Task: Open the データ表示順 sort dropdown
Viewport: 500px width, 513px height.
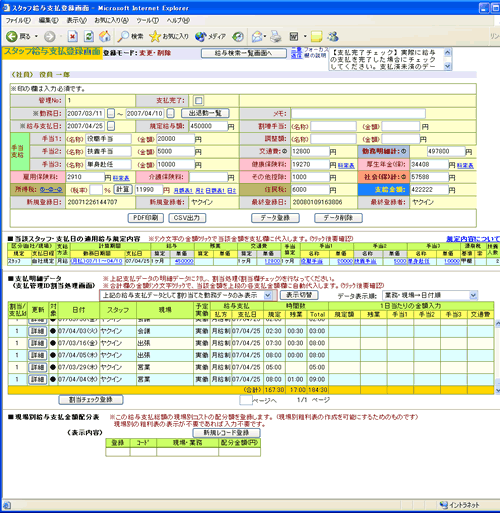Action: click(473, 295)
